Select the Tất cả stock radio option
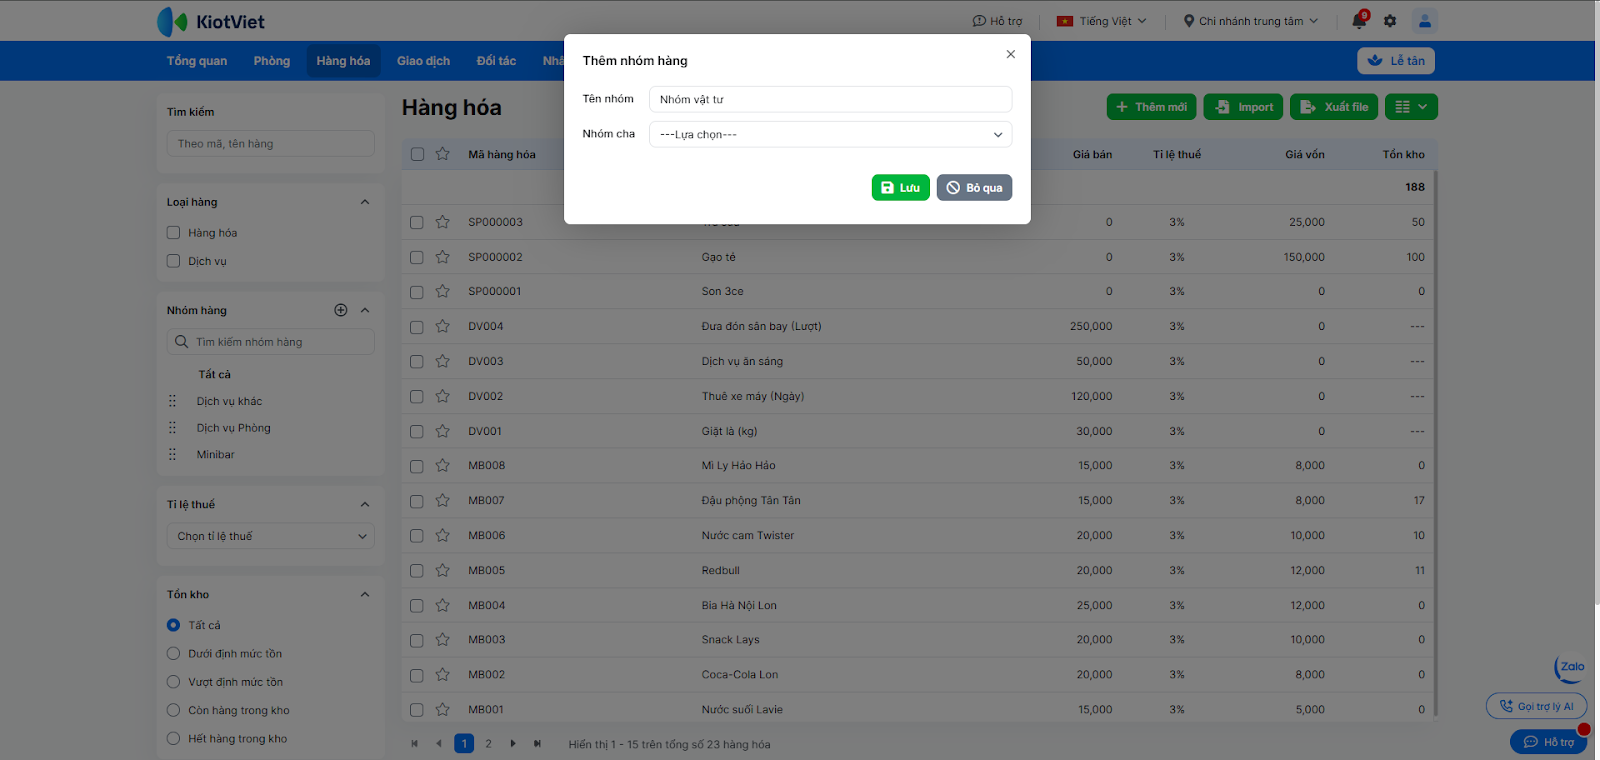Image resolution: width=1600 pixels, height=760 pixels. (x=173, y=625)
